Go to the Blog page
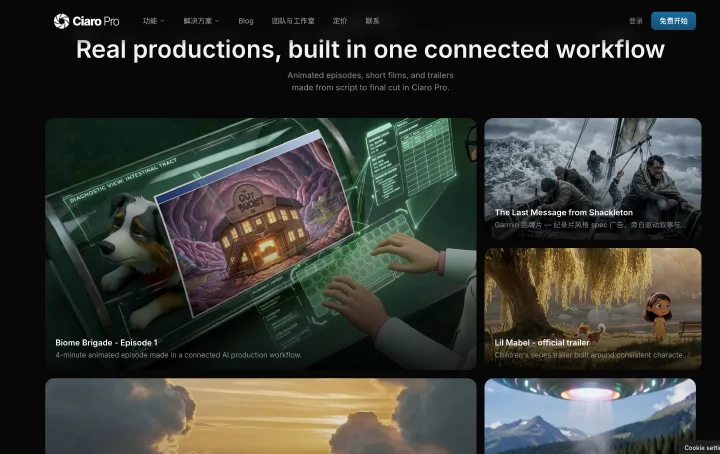The image size is (720, 454). tap(246, 21)
